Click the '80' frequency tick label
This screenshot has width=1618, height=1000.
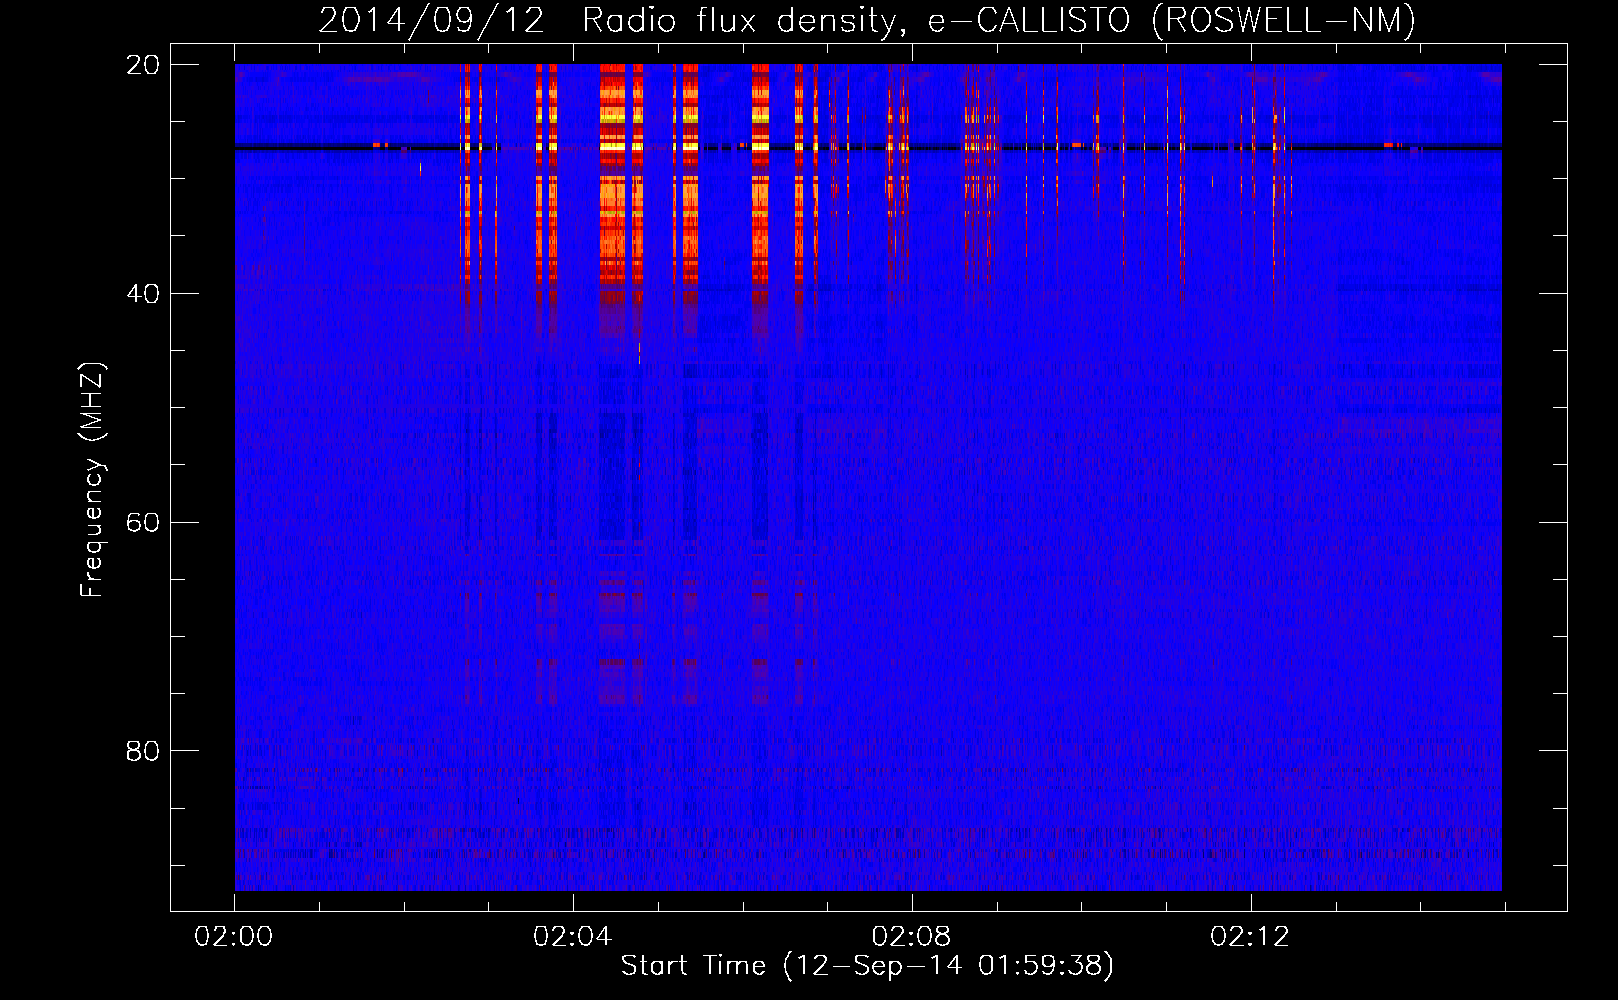pos(142,751)
